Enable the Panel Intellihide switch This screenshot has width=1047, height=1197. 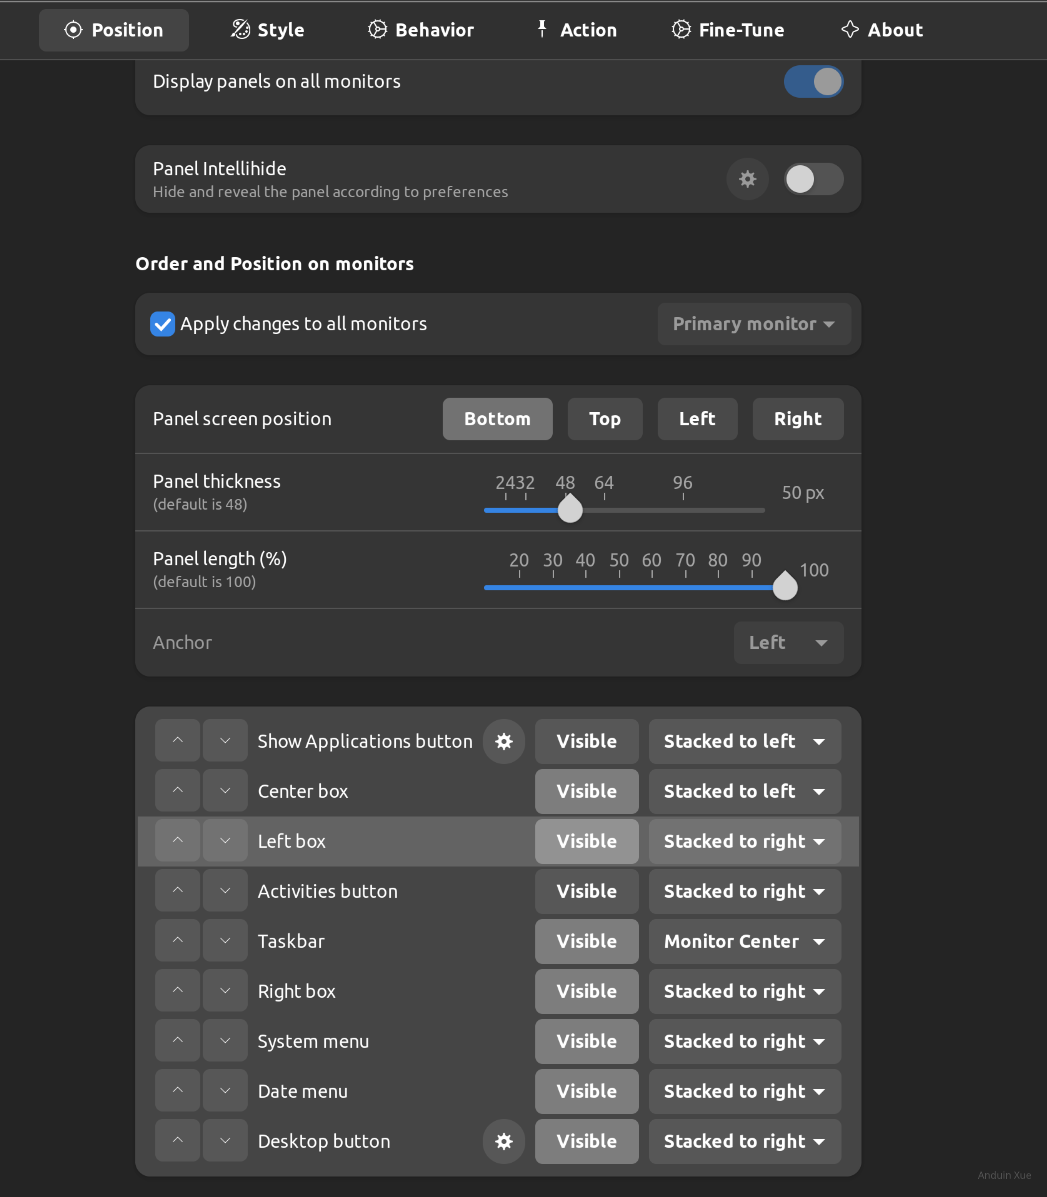[x=813, y=180]
